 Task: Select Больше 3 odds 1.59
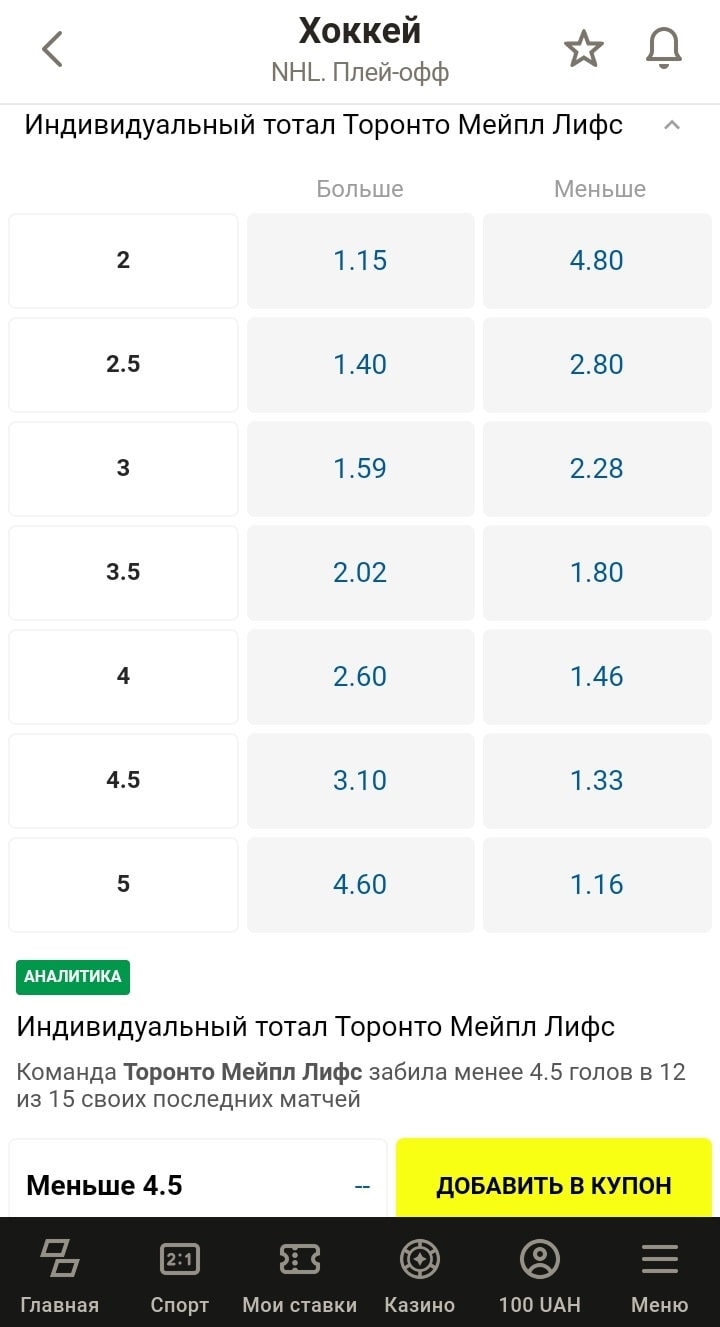click(360, 469)
